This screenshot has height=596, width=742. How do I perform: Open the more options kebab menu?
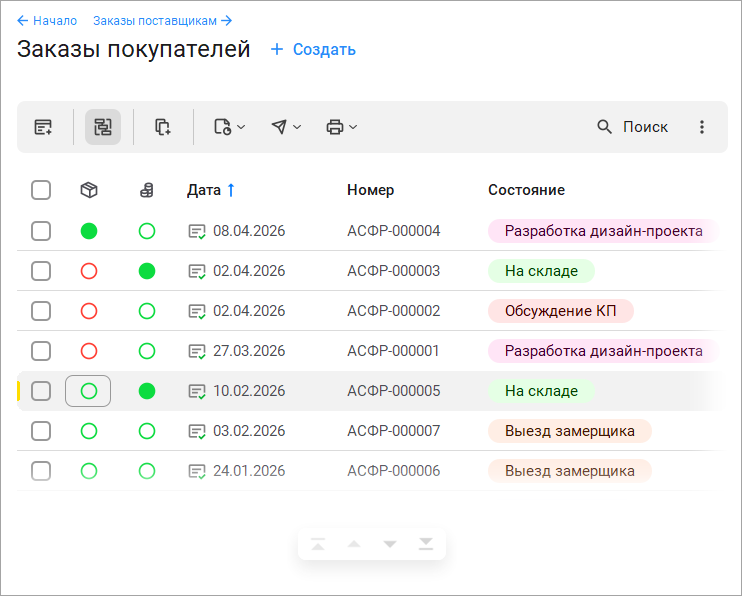click(702, 127)
